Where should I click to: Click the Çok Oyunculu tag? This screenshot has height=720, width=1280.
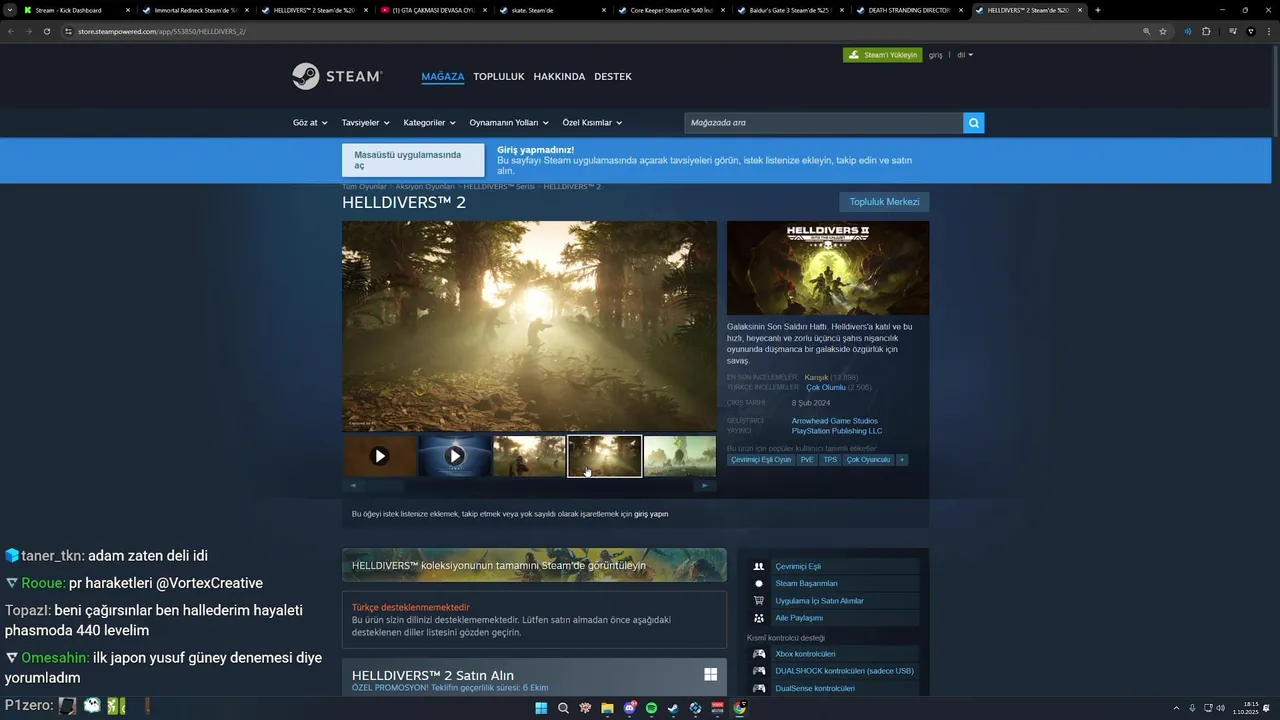[868, 460]
